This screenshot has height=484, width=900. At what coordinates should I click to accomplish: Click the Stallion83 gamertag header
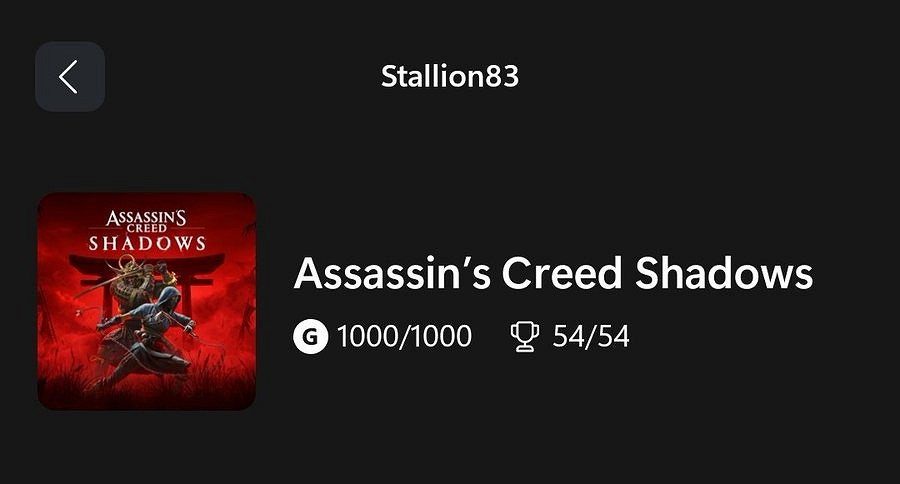pos(449,77)
